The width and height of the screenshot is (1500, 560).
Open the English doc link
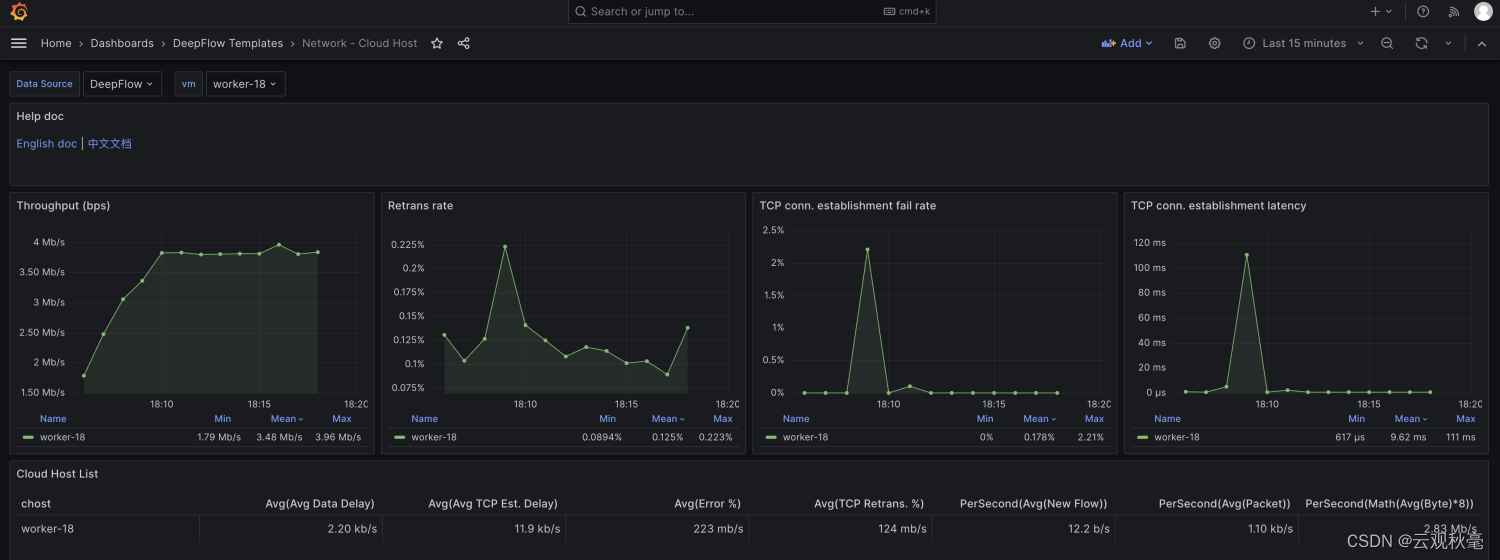click(46, 144)
